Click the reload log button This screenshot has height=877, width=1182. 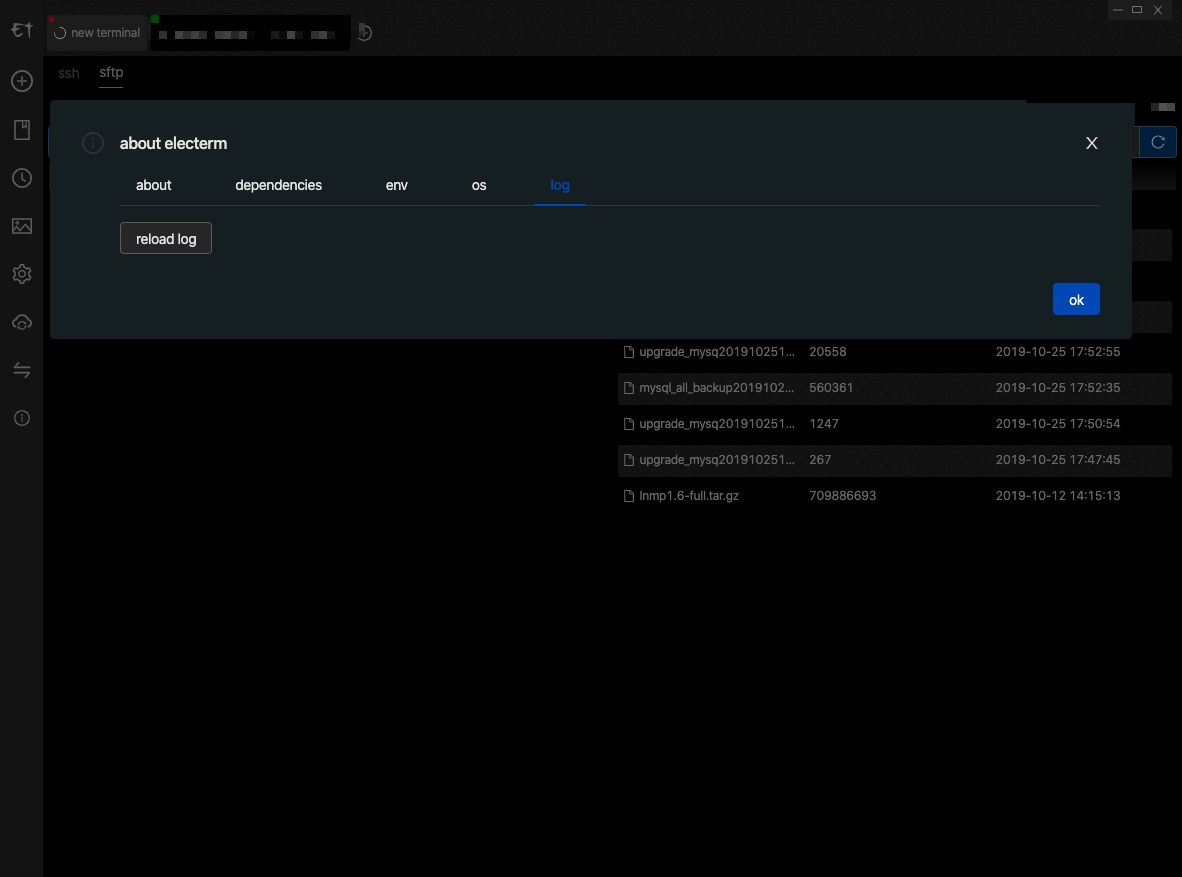166,238
